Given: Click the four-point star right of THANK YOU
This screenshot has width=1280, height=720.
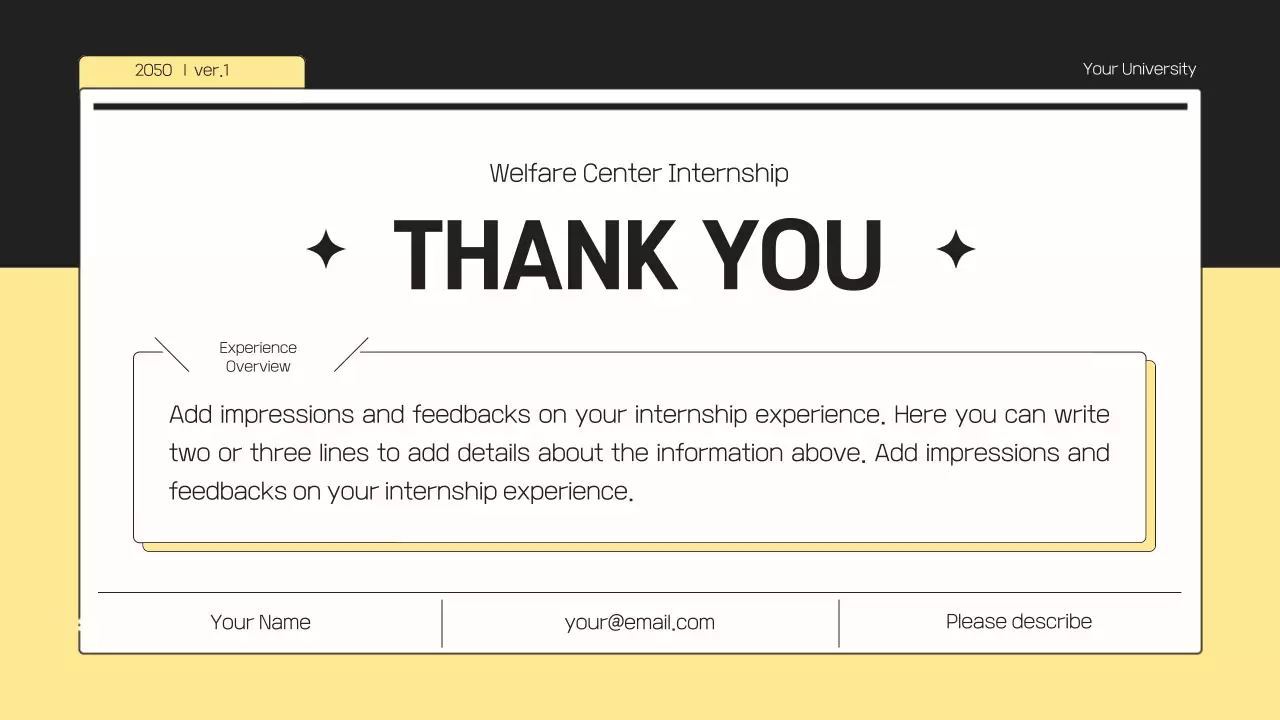Looking at the screenshot, I should tap(955, 249).
